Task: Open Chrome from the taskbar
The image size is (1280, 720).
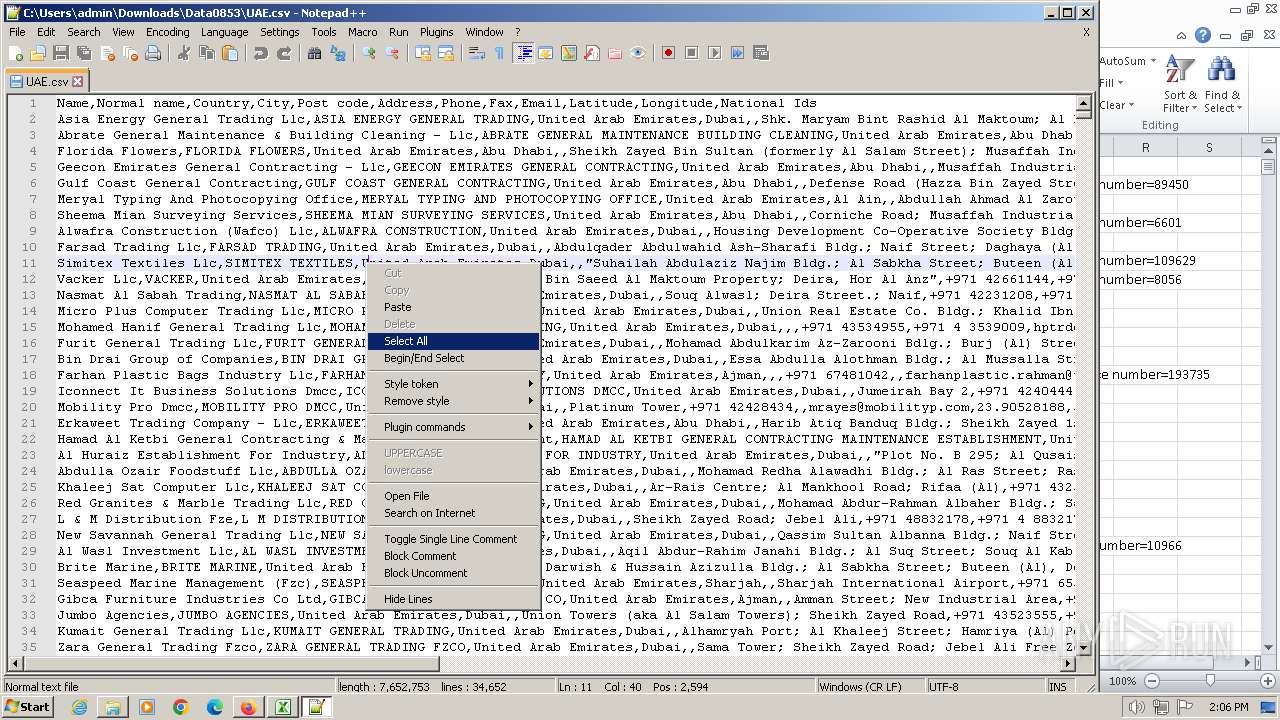Action: (180, 707)
